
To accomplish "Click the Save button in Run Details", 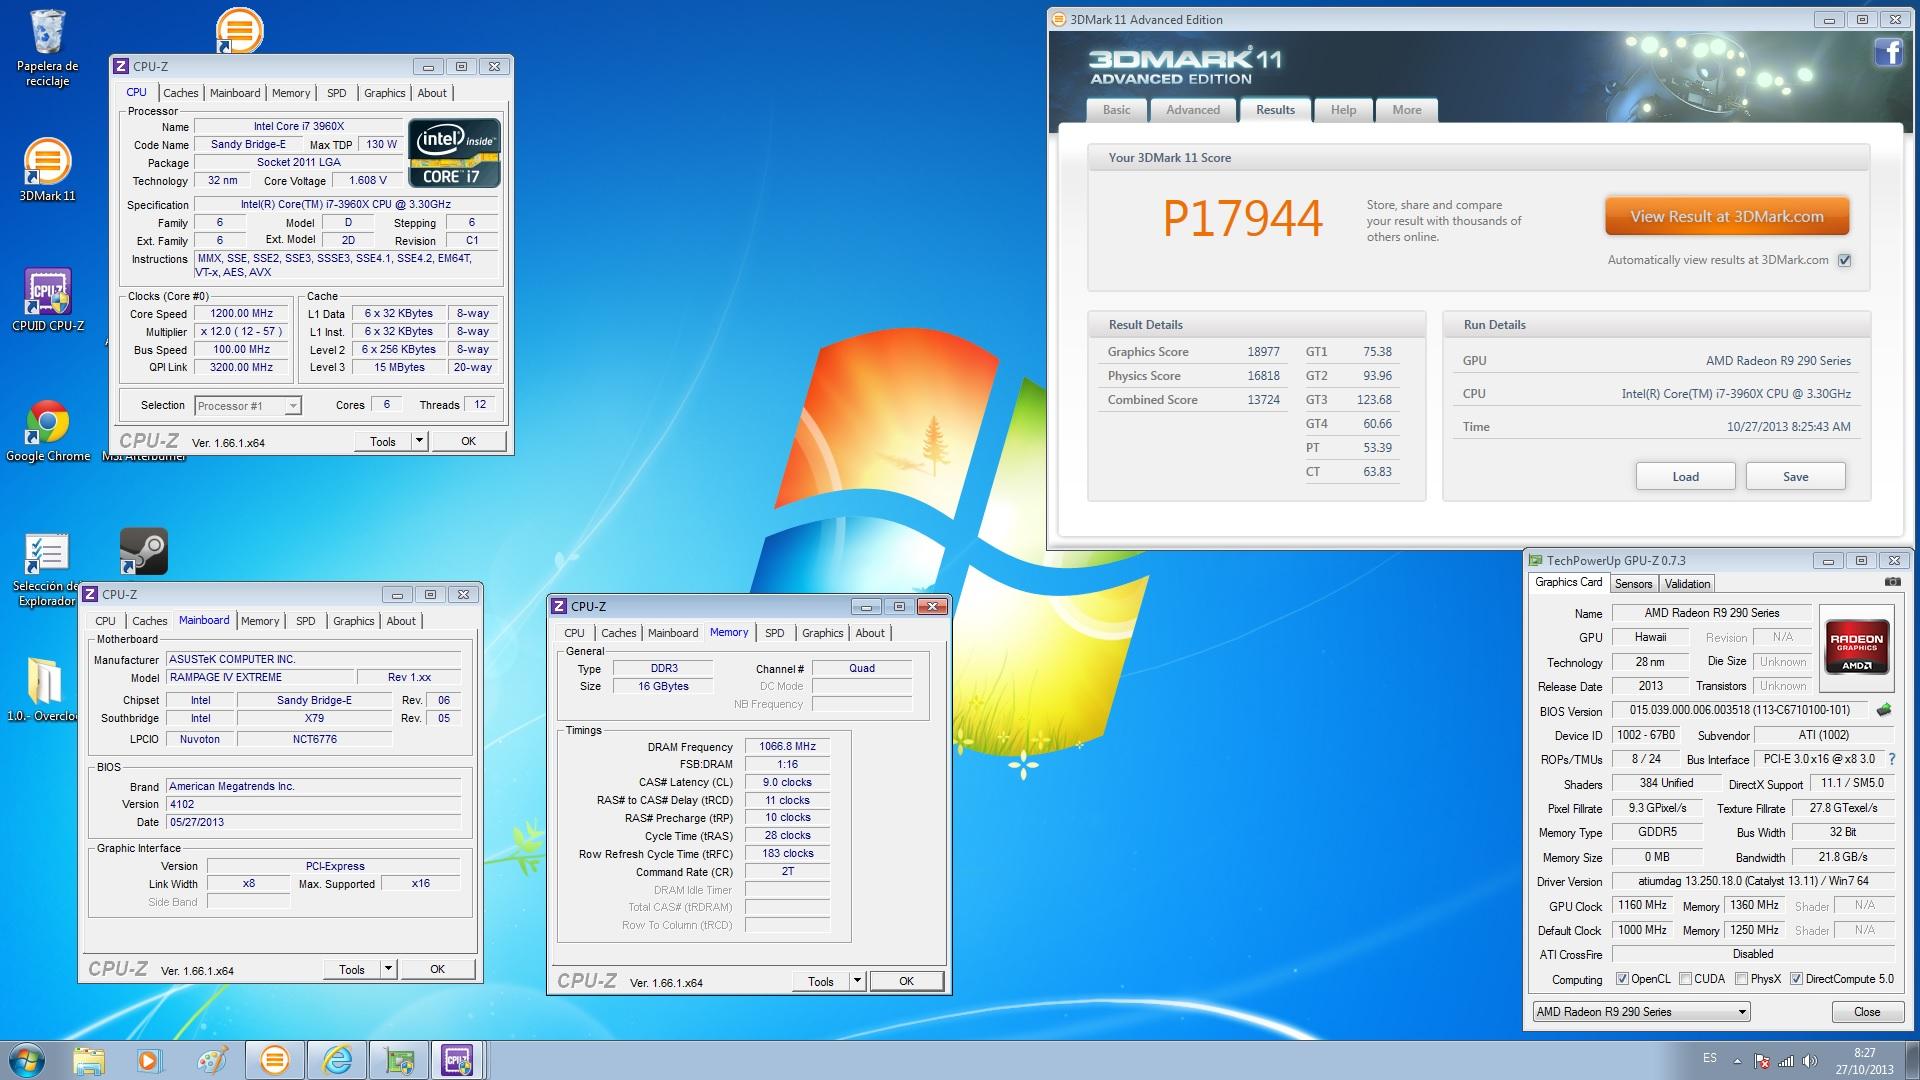I will click(1795, 477).
